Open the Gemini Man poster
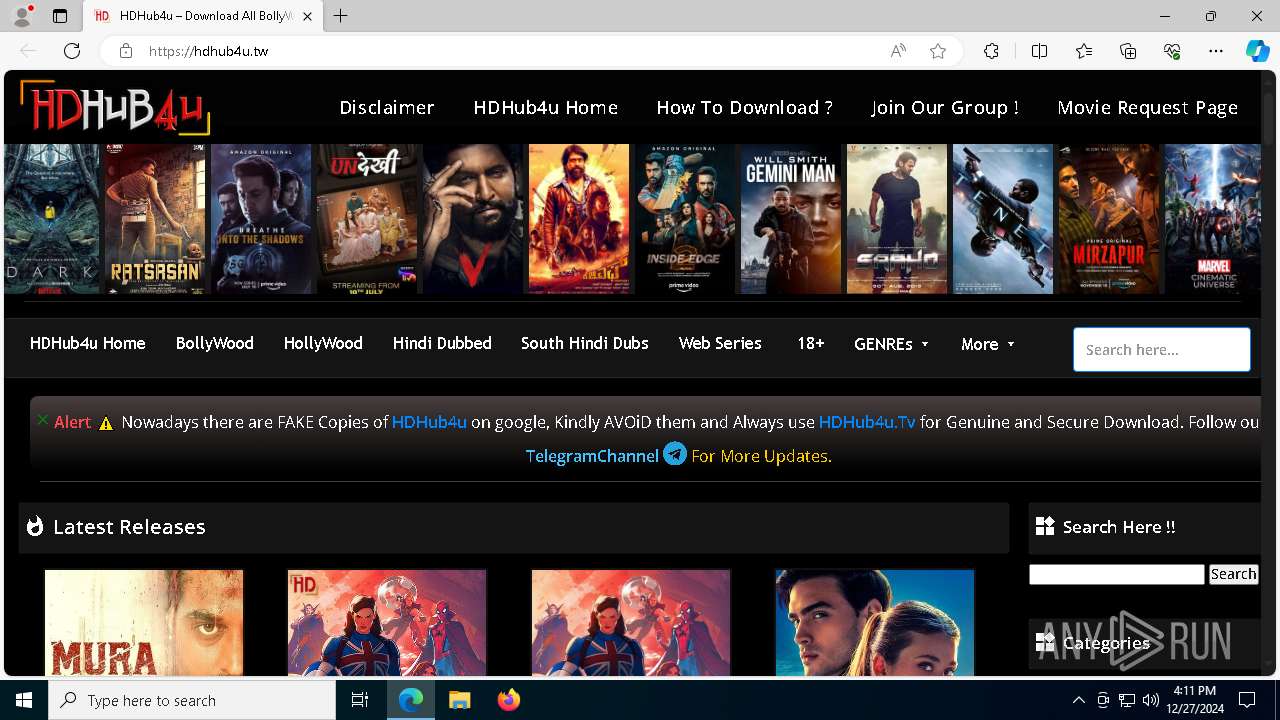The image size is (1280, 720). pos(791,219)
